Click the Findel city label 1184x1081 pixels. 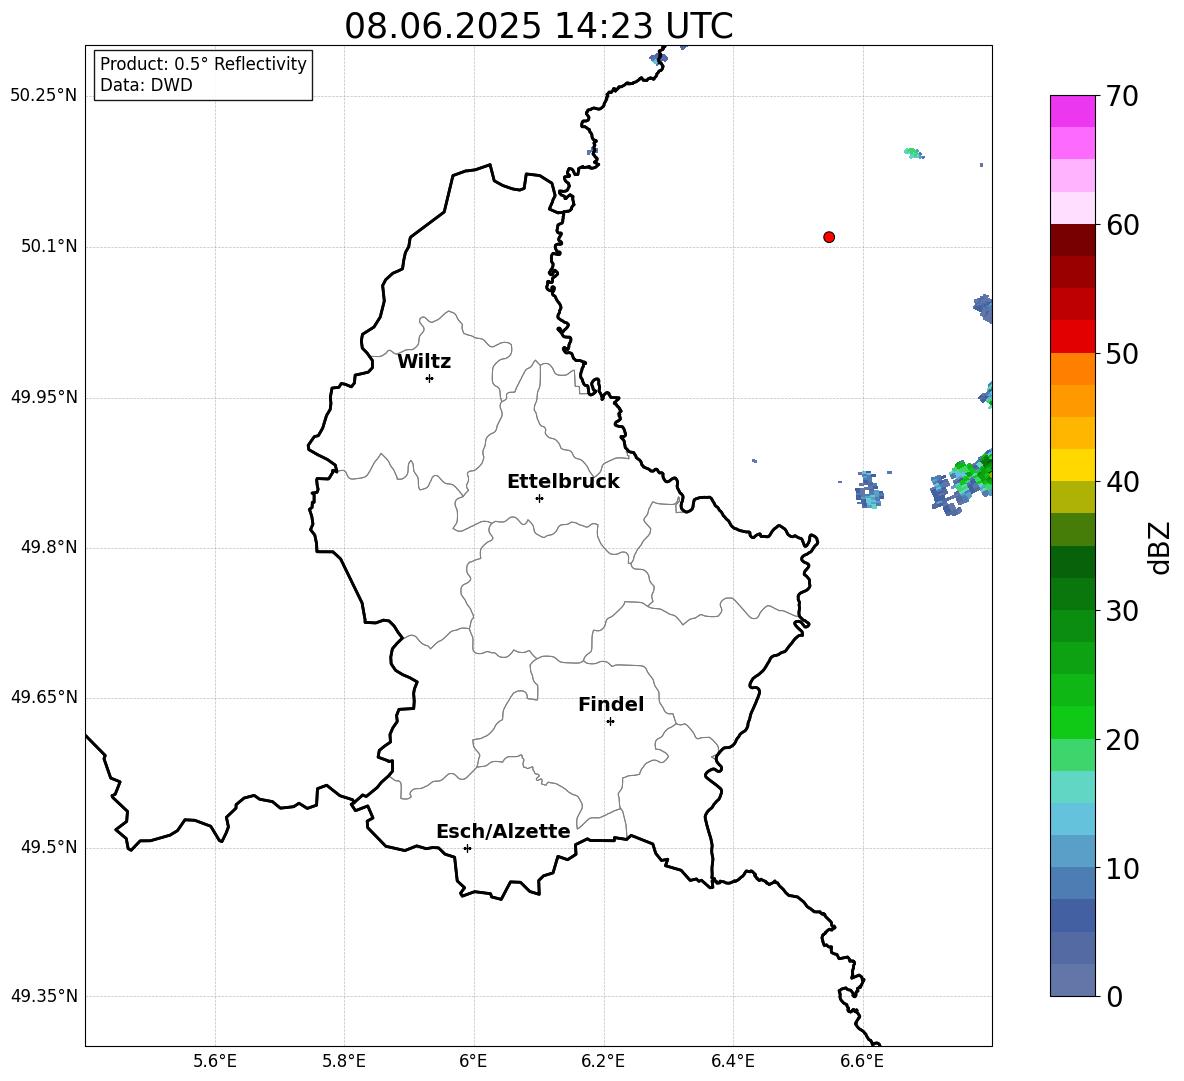coord(611,704)
